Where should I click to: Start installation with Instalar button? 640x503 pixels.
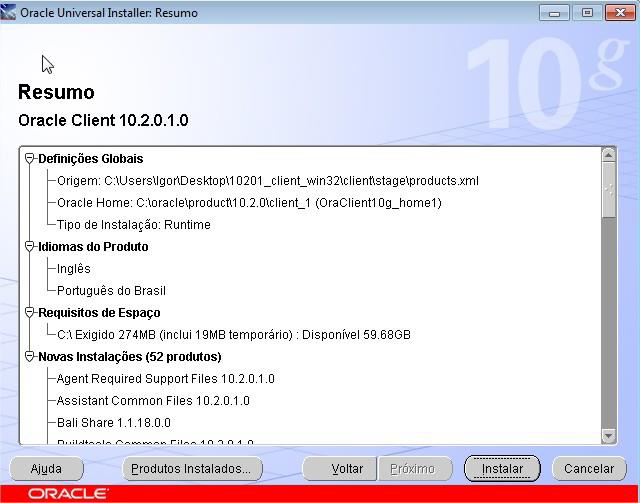[x=502, y=469]
